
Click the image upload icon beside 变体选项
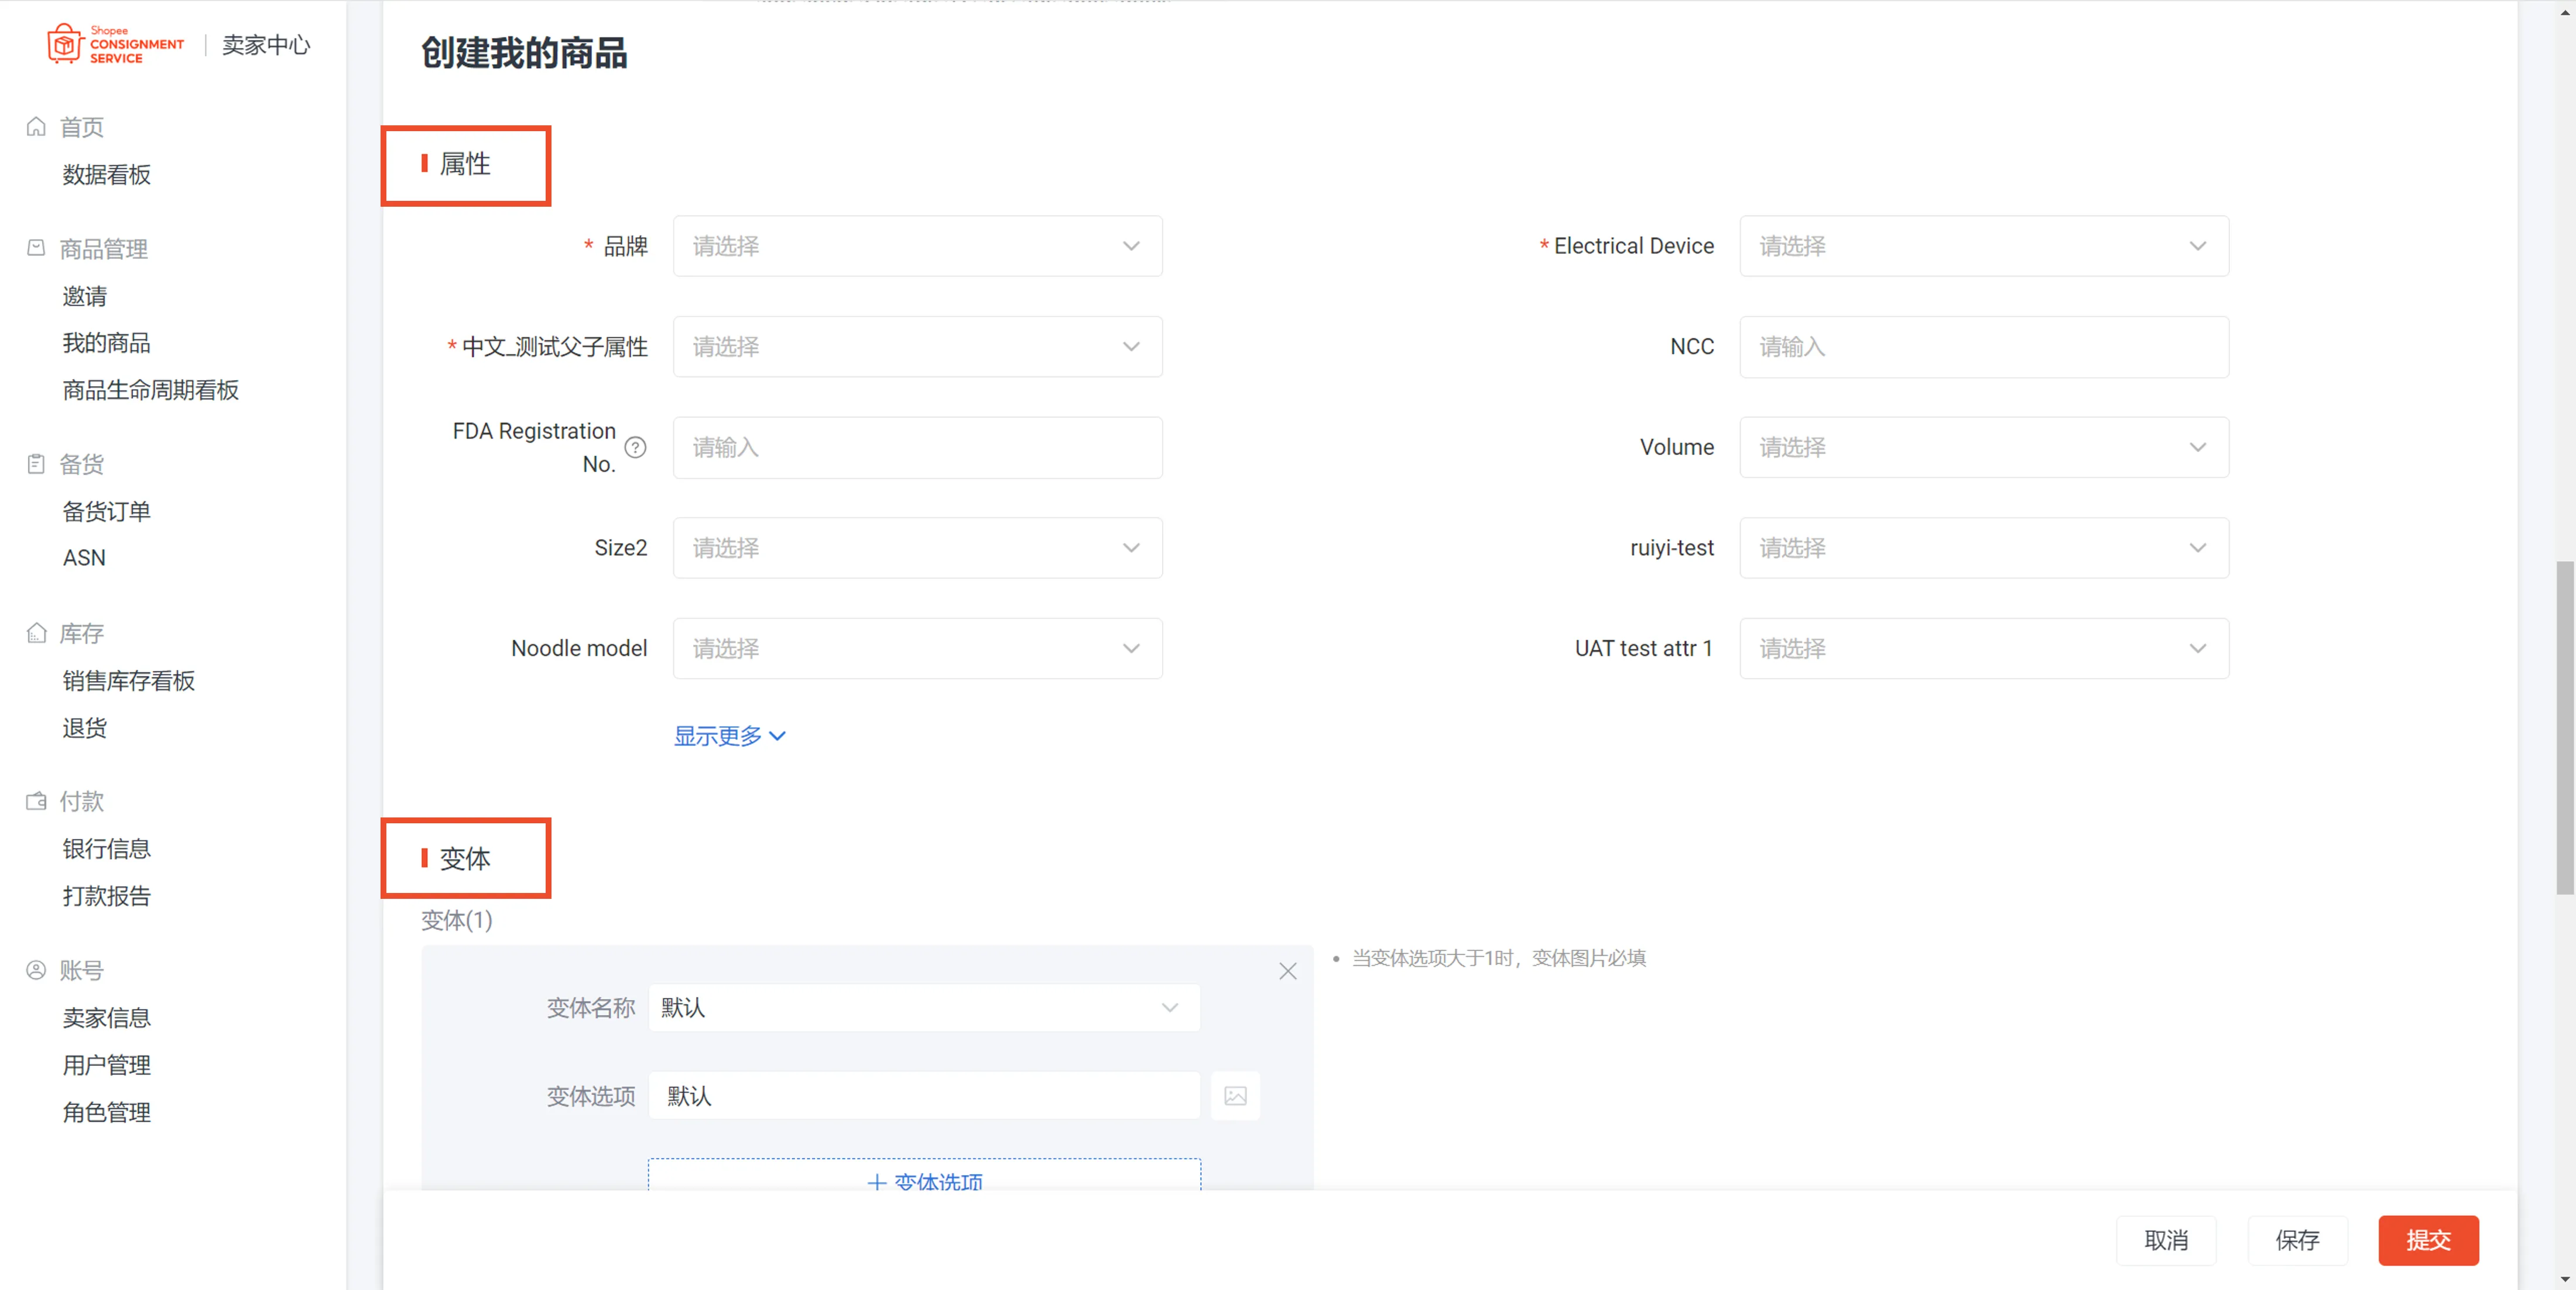point(1236,1096)
